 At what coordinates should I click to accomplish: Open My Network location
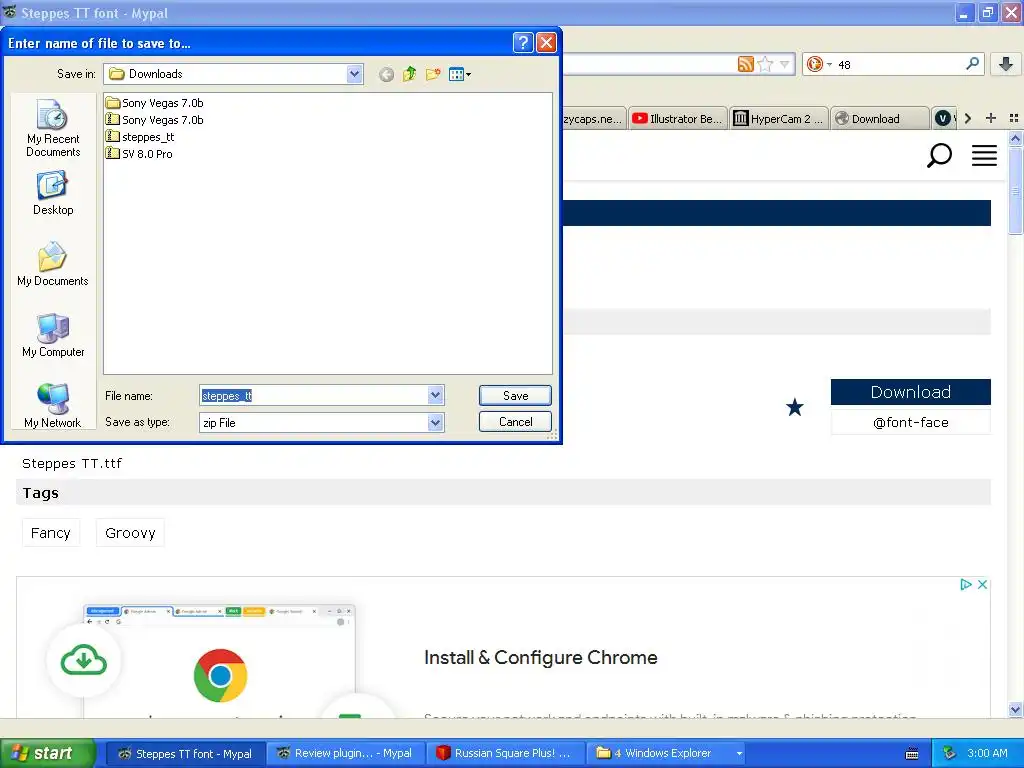point(53,406)
